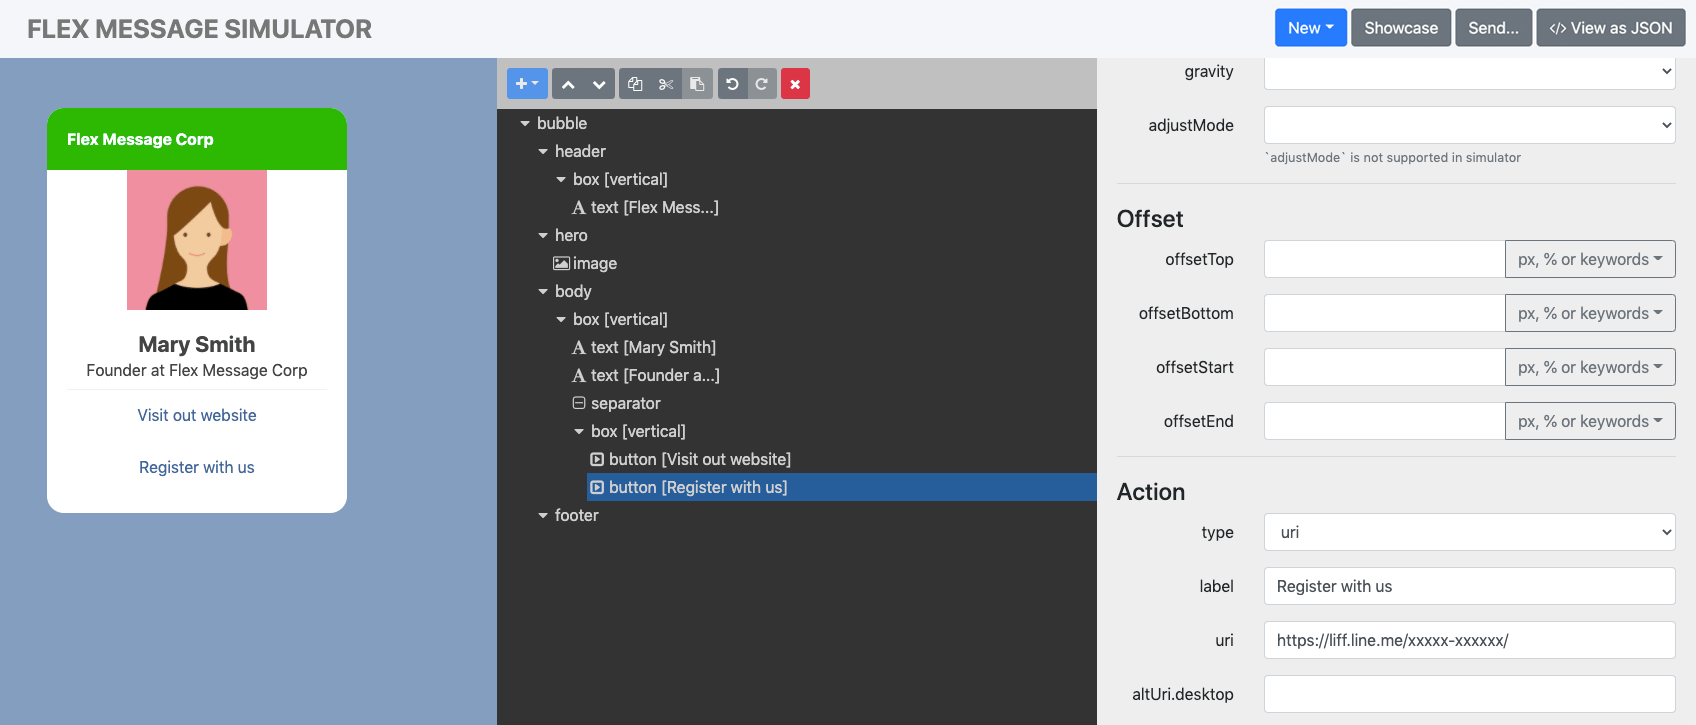Click the FLEX MESSAGE SIMULATOR title
The width and height of the screenshot is (1696, 725).
coord(199,29)
